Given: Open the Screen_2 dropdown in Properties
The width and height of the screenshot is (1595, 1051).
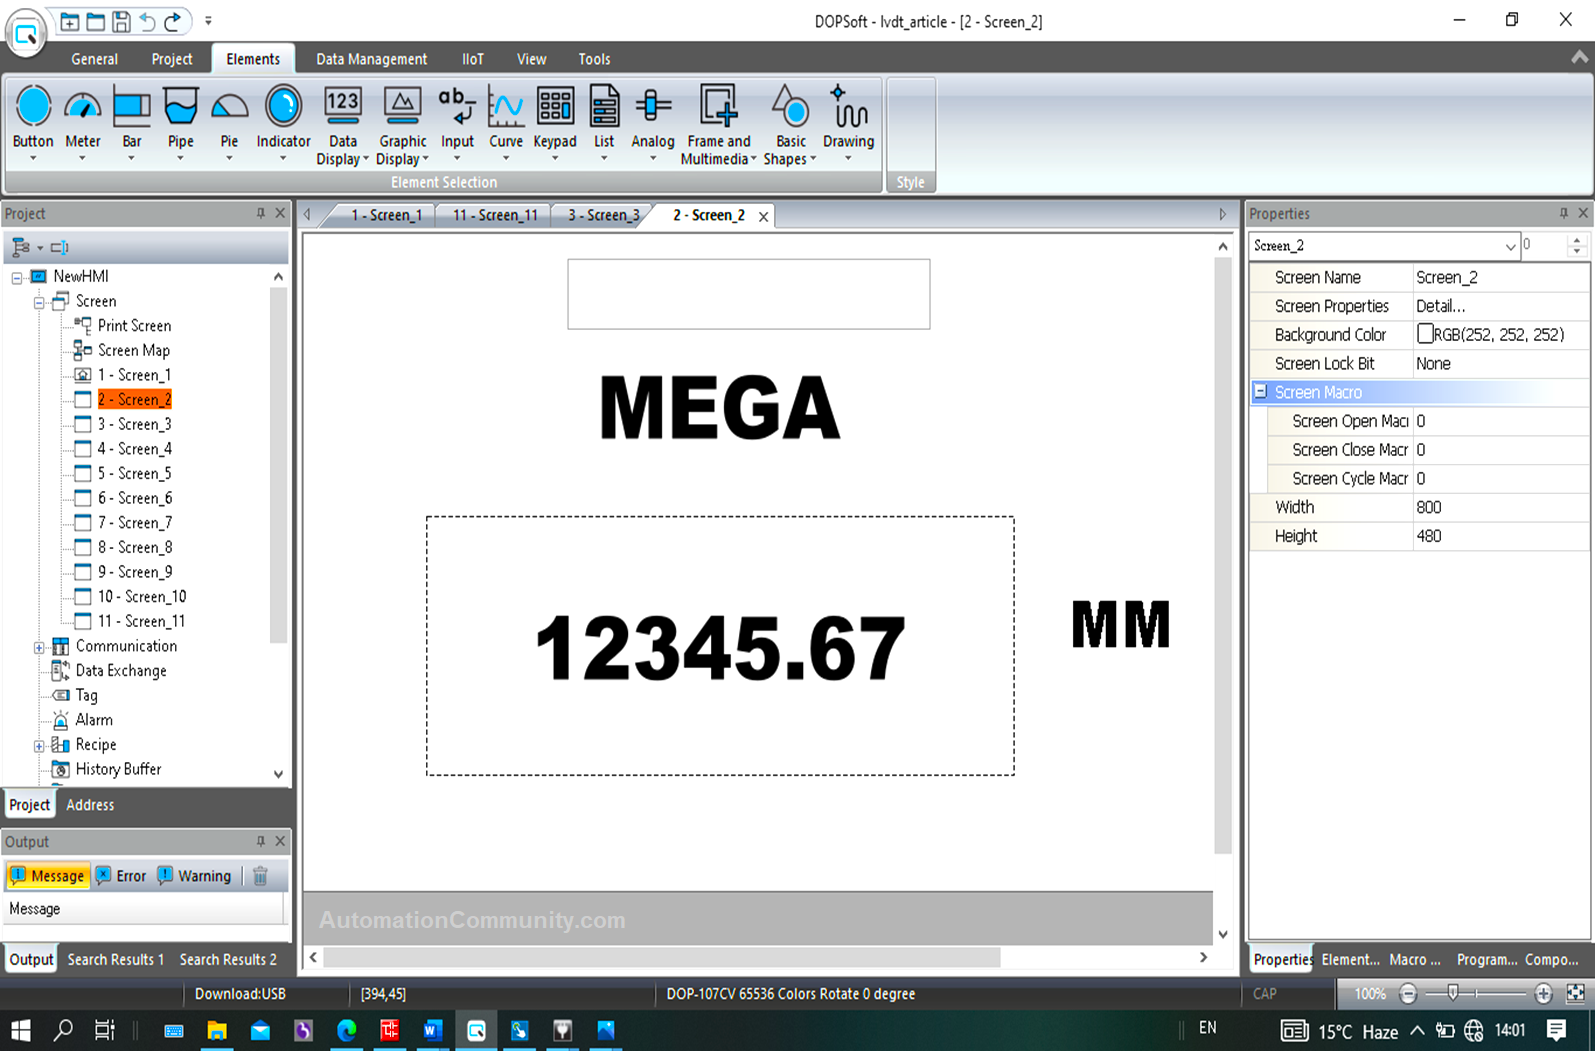Looking at the screenshot, I should point(1509,246).
